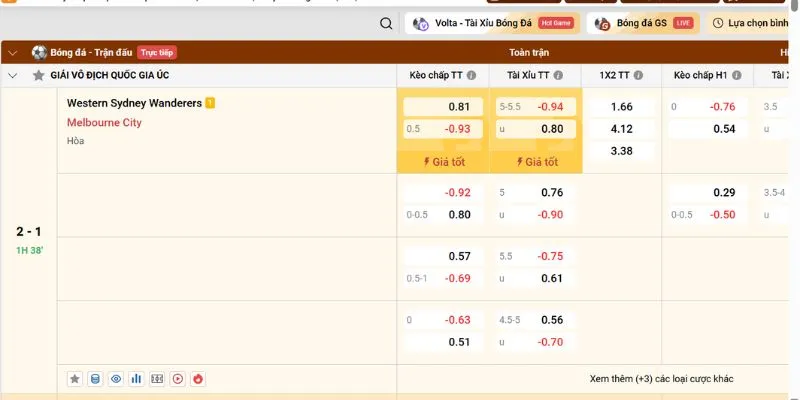800x400 pixels.
Task: Play the live stream icon
Action: pyautogui.click(x=177, y=379)
